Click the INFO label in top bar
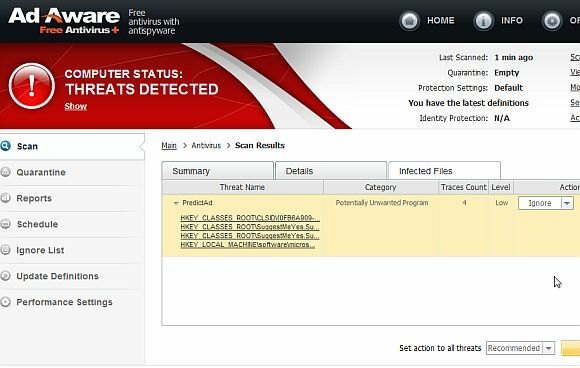This screenshot has width=580, height=368. click(x=512, y=20)
